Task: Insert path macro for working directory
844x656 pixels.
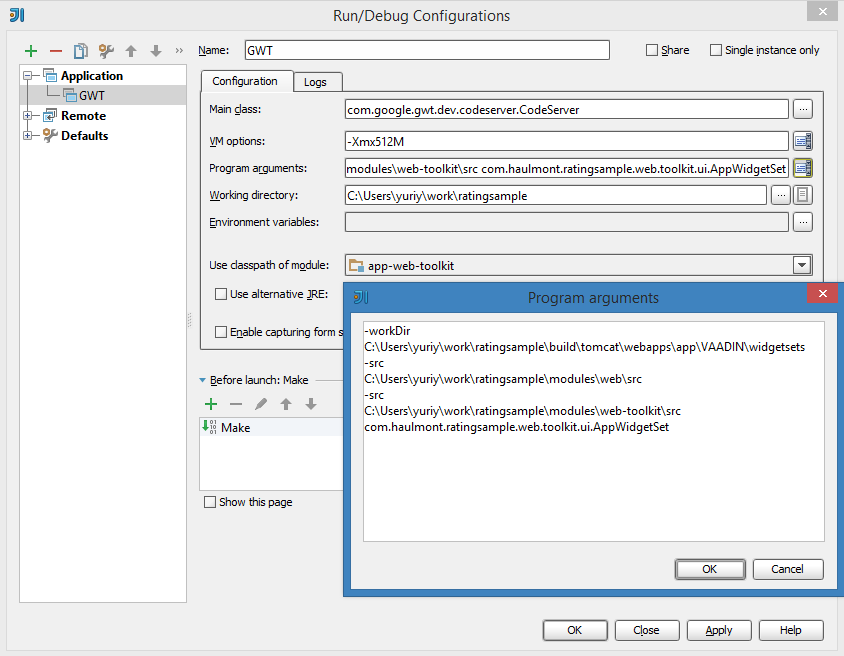Action: [803, 195]
